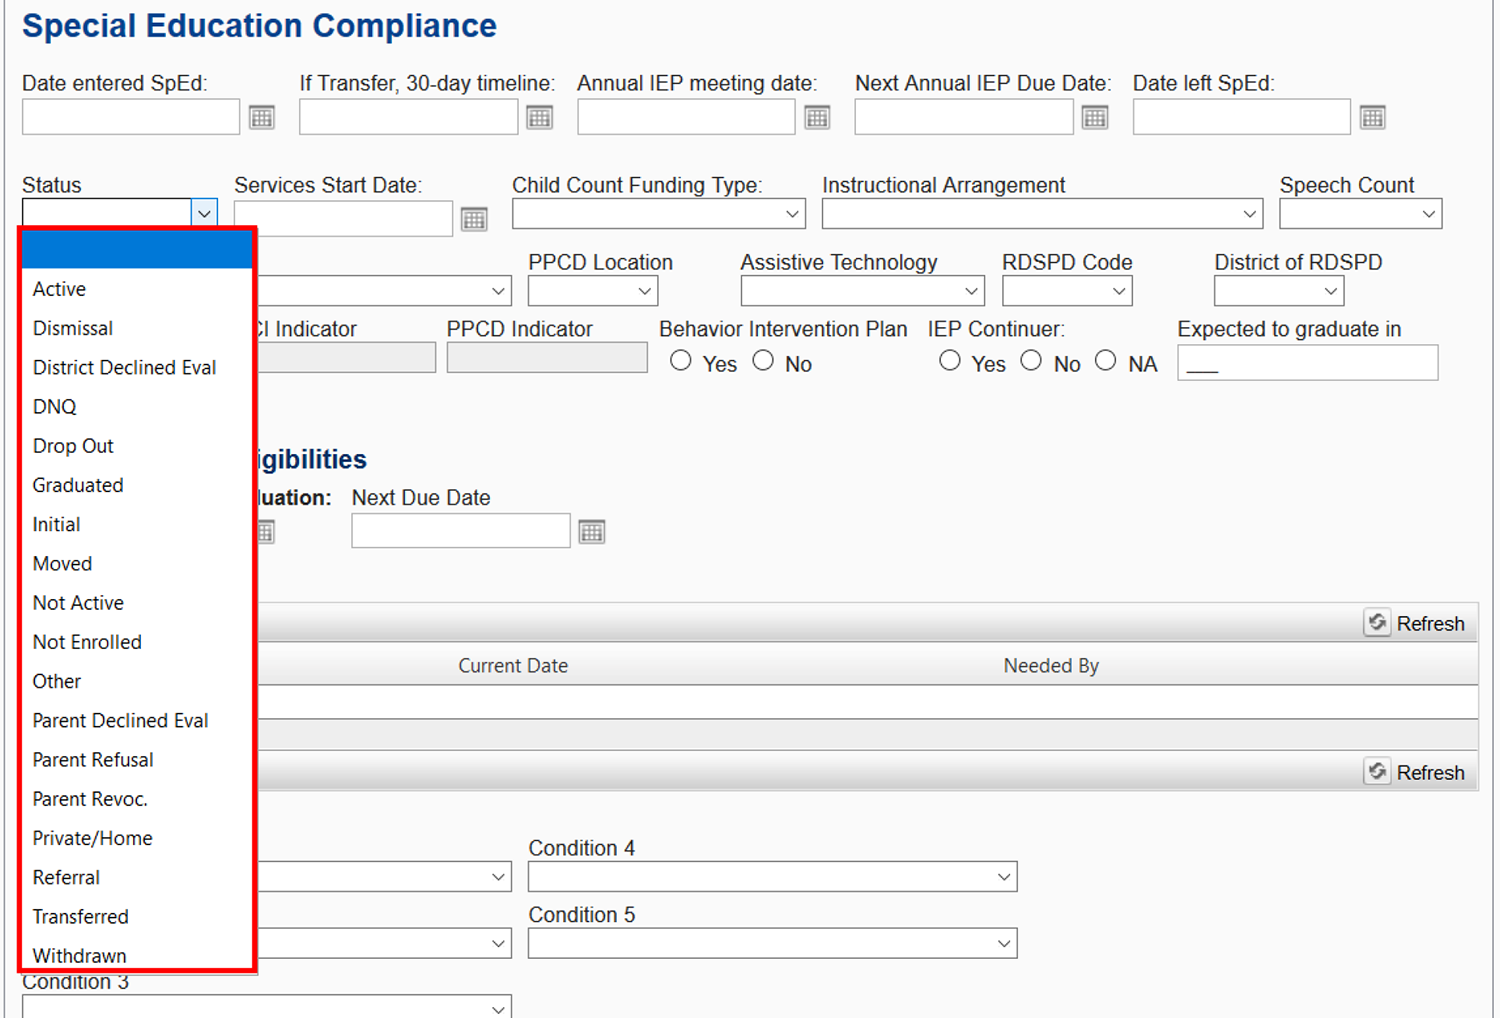Open Speech Count dropdown
1500x1018 pixels.
point(1361,214)
